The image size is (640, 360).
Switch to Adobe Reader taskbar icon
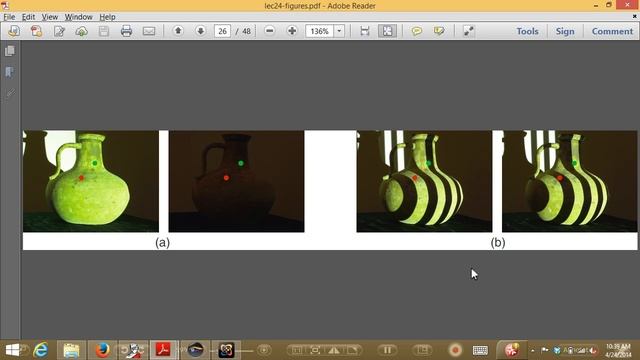tap(163, 350)
